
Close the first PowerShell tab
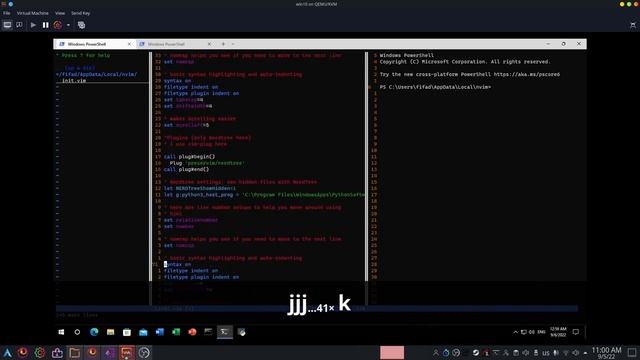click(129, 44)
